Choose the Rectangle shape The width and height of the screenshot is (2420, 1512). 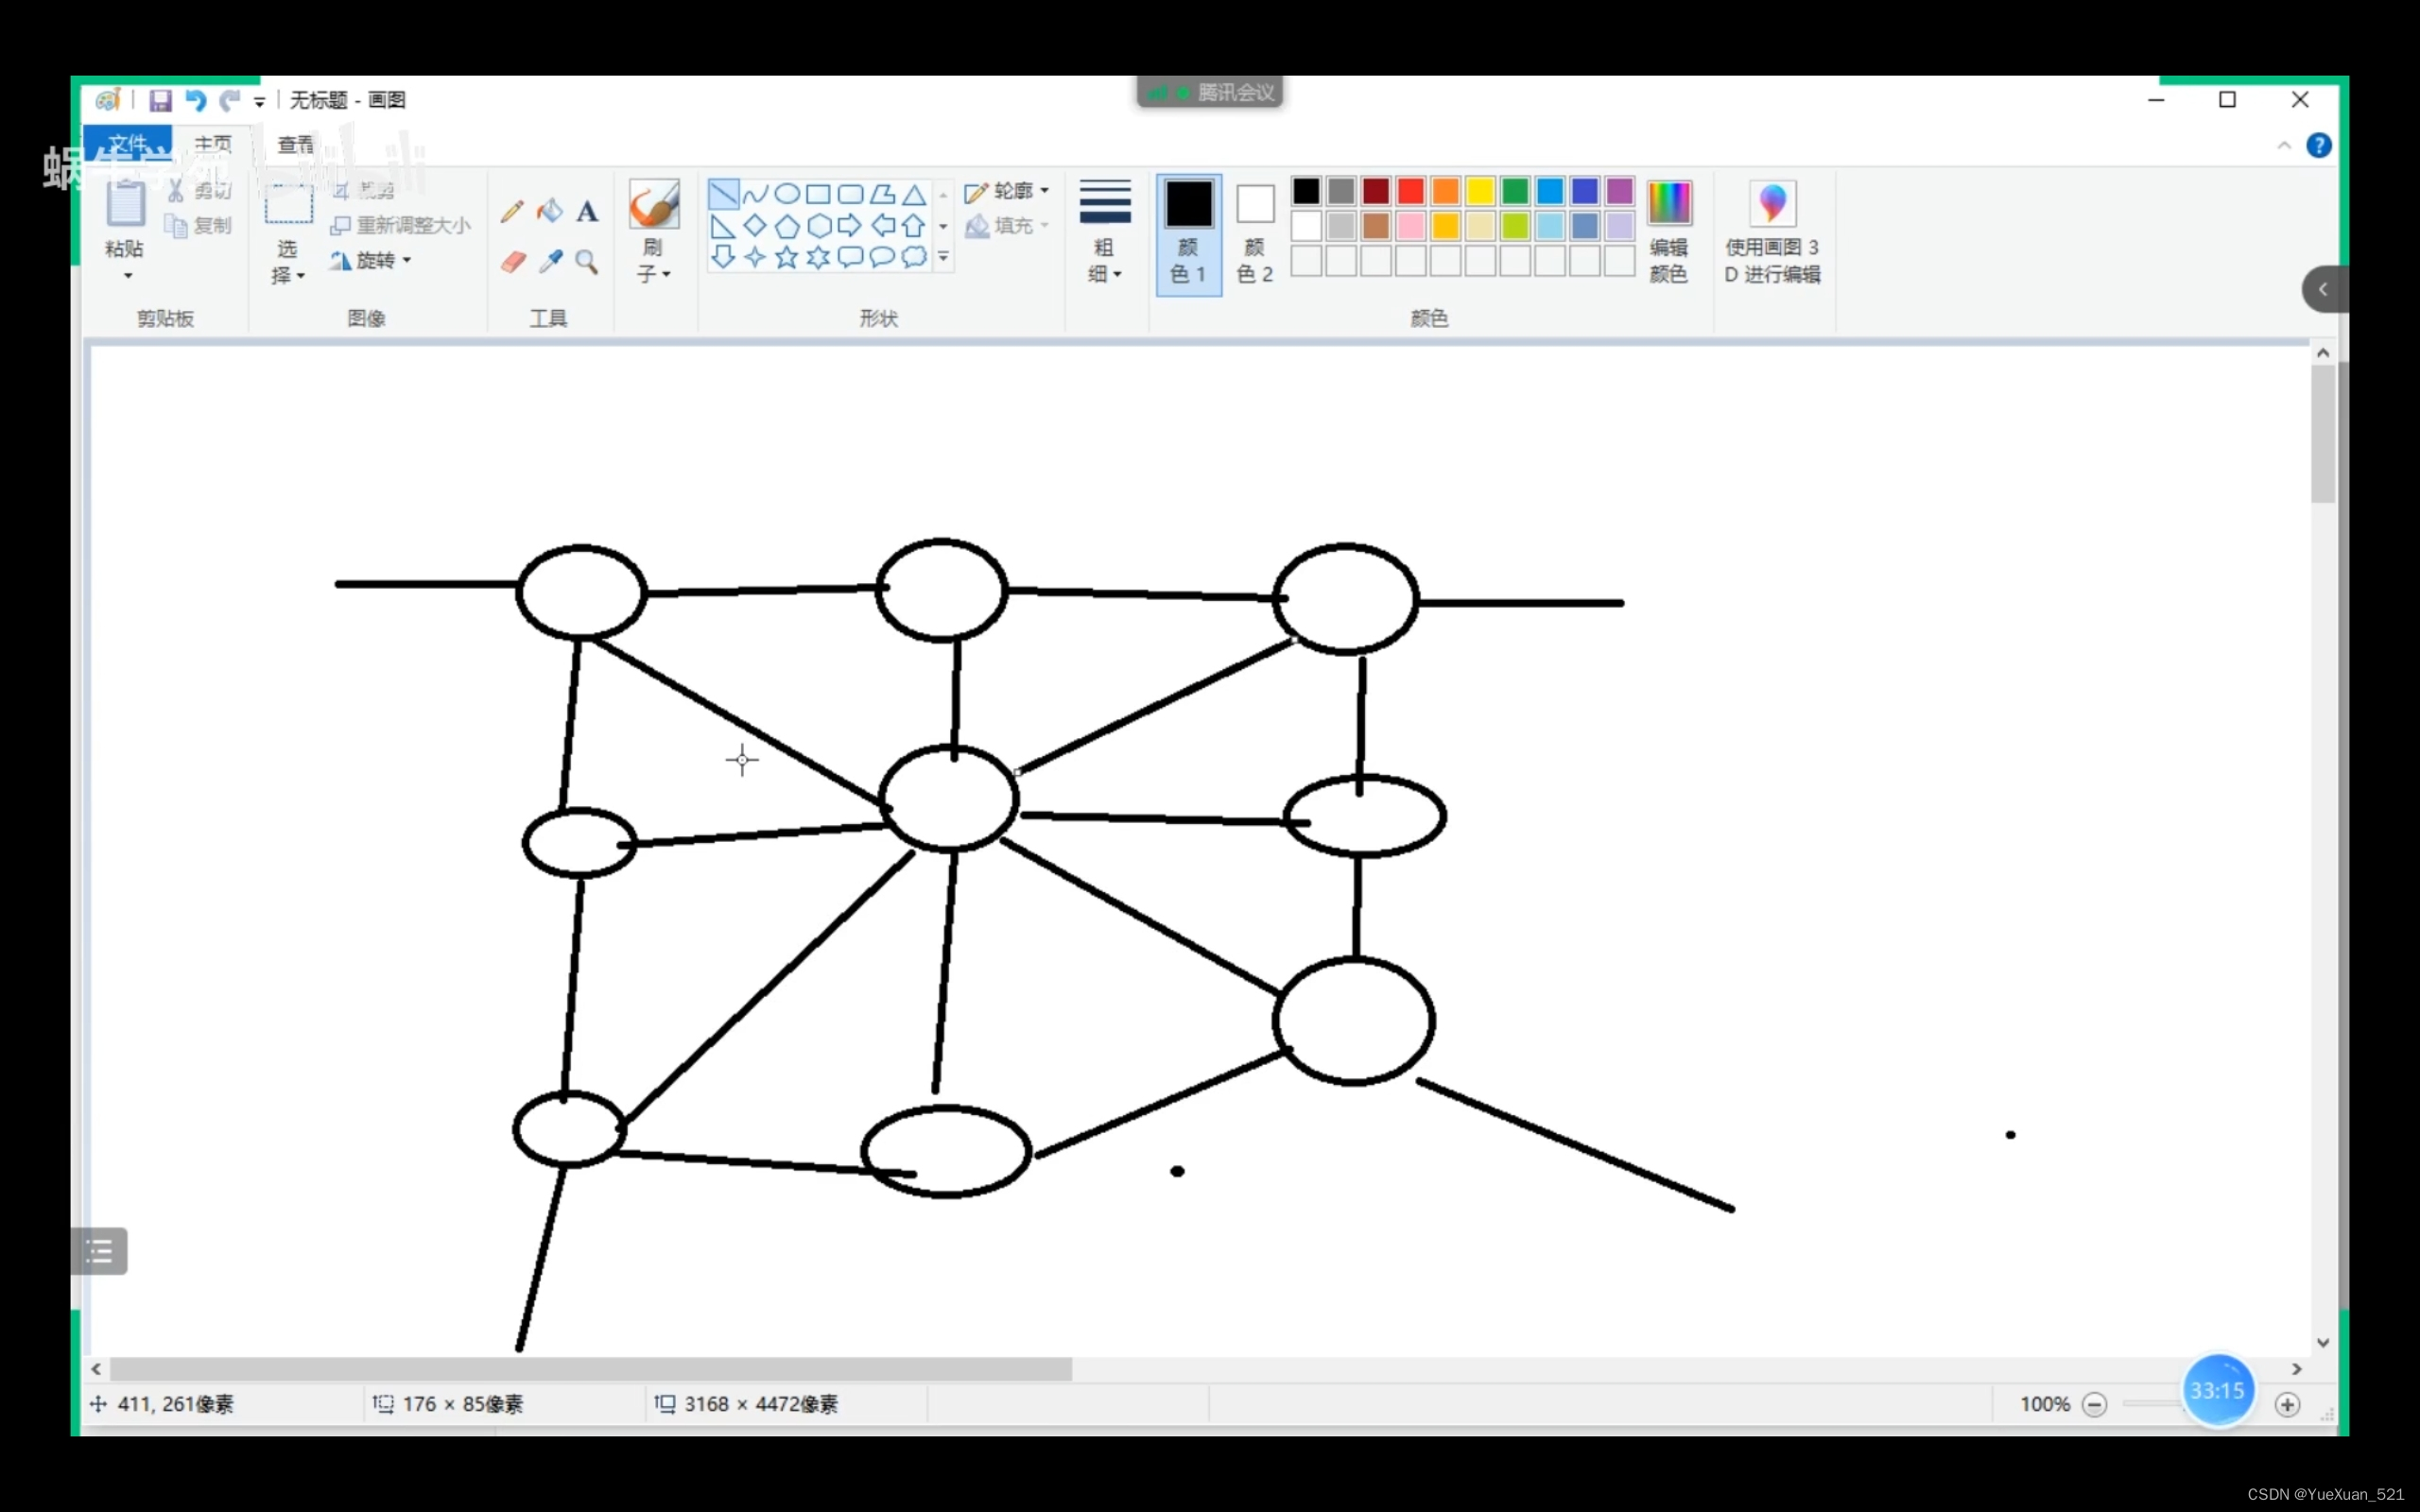pyautogui.click(x=818, y=193)
